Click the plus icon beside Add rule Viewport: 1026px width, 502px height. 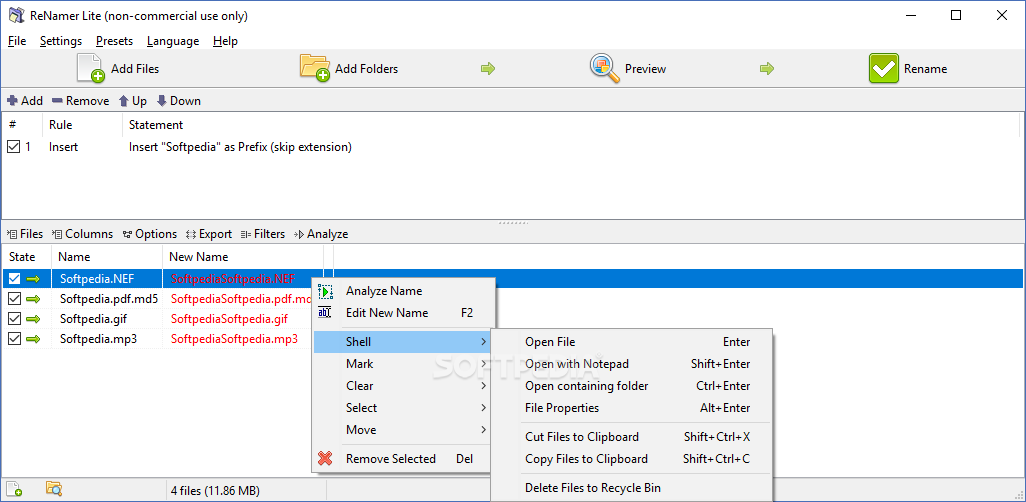coord(12,101)
